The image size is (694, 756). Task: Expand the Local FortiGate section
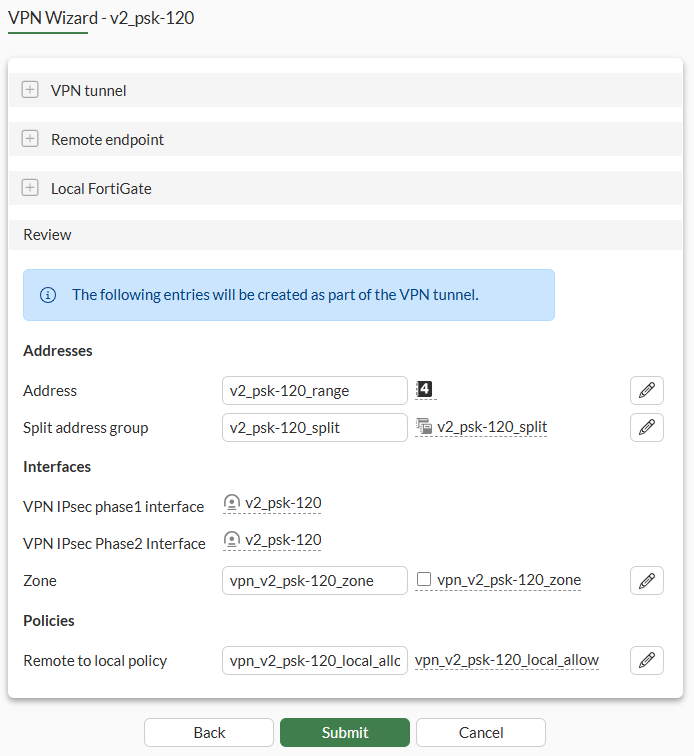[30, 188]
